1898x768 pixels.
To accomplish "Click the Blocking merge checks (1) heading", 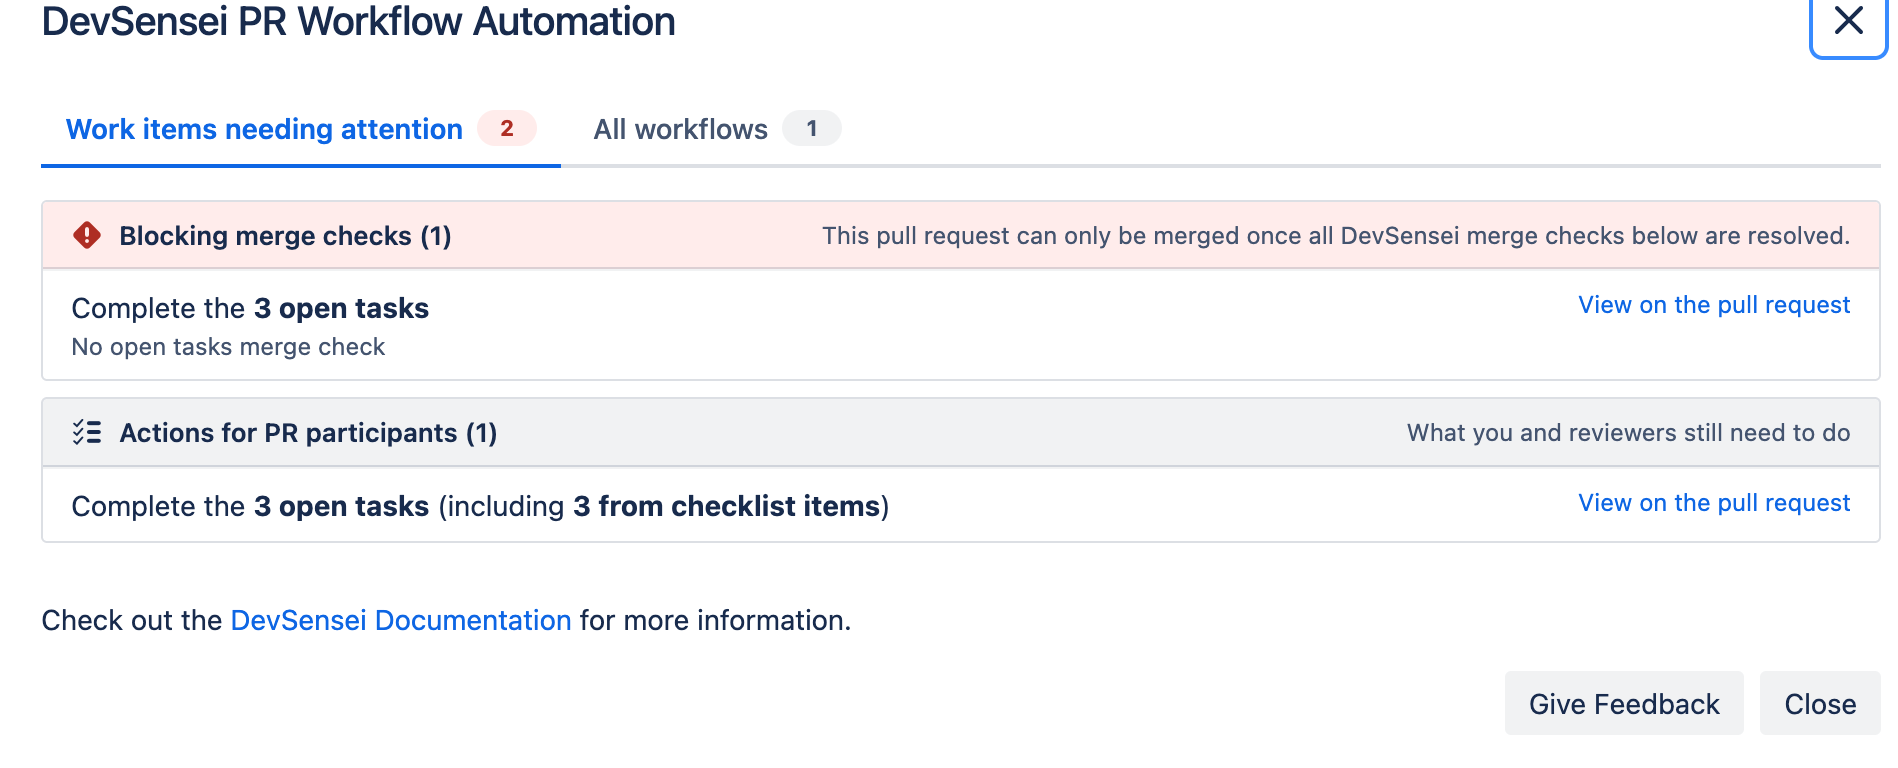I will click(285, 236).
